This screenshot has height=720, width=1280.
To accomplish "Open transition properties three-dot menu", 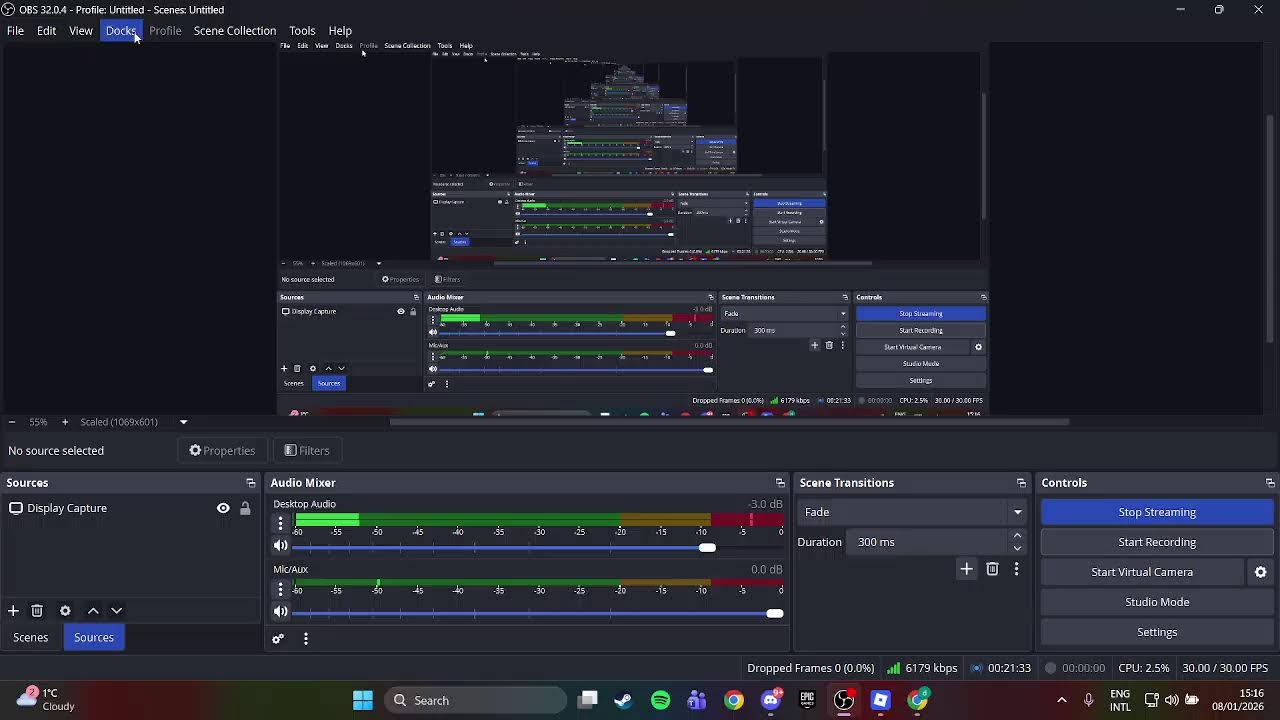I will click(x=1016, y=569).
